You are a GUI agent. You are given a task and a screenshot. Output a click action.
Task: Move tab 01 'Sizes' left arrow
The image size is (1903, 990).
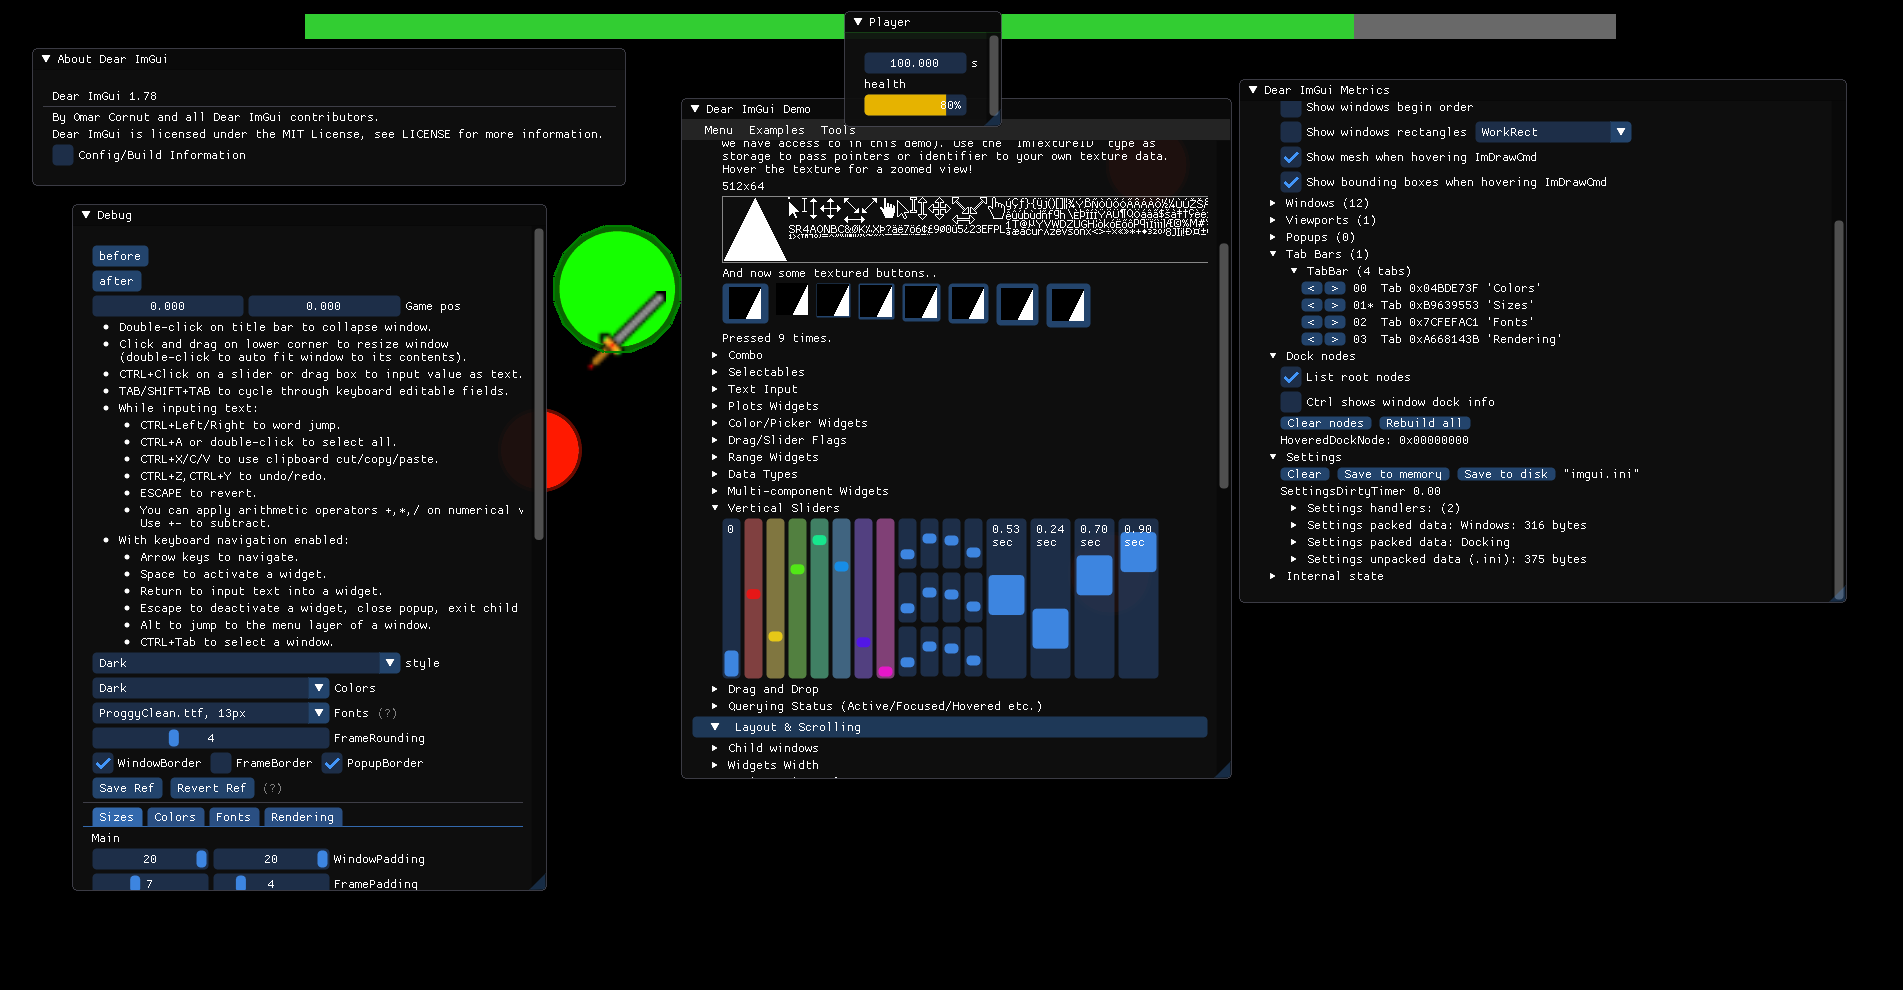1312,305
